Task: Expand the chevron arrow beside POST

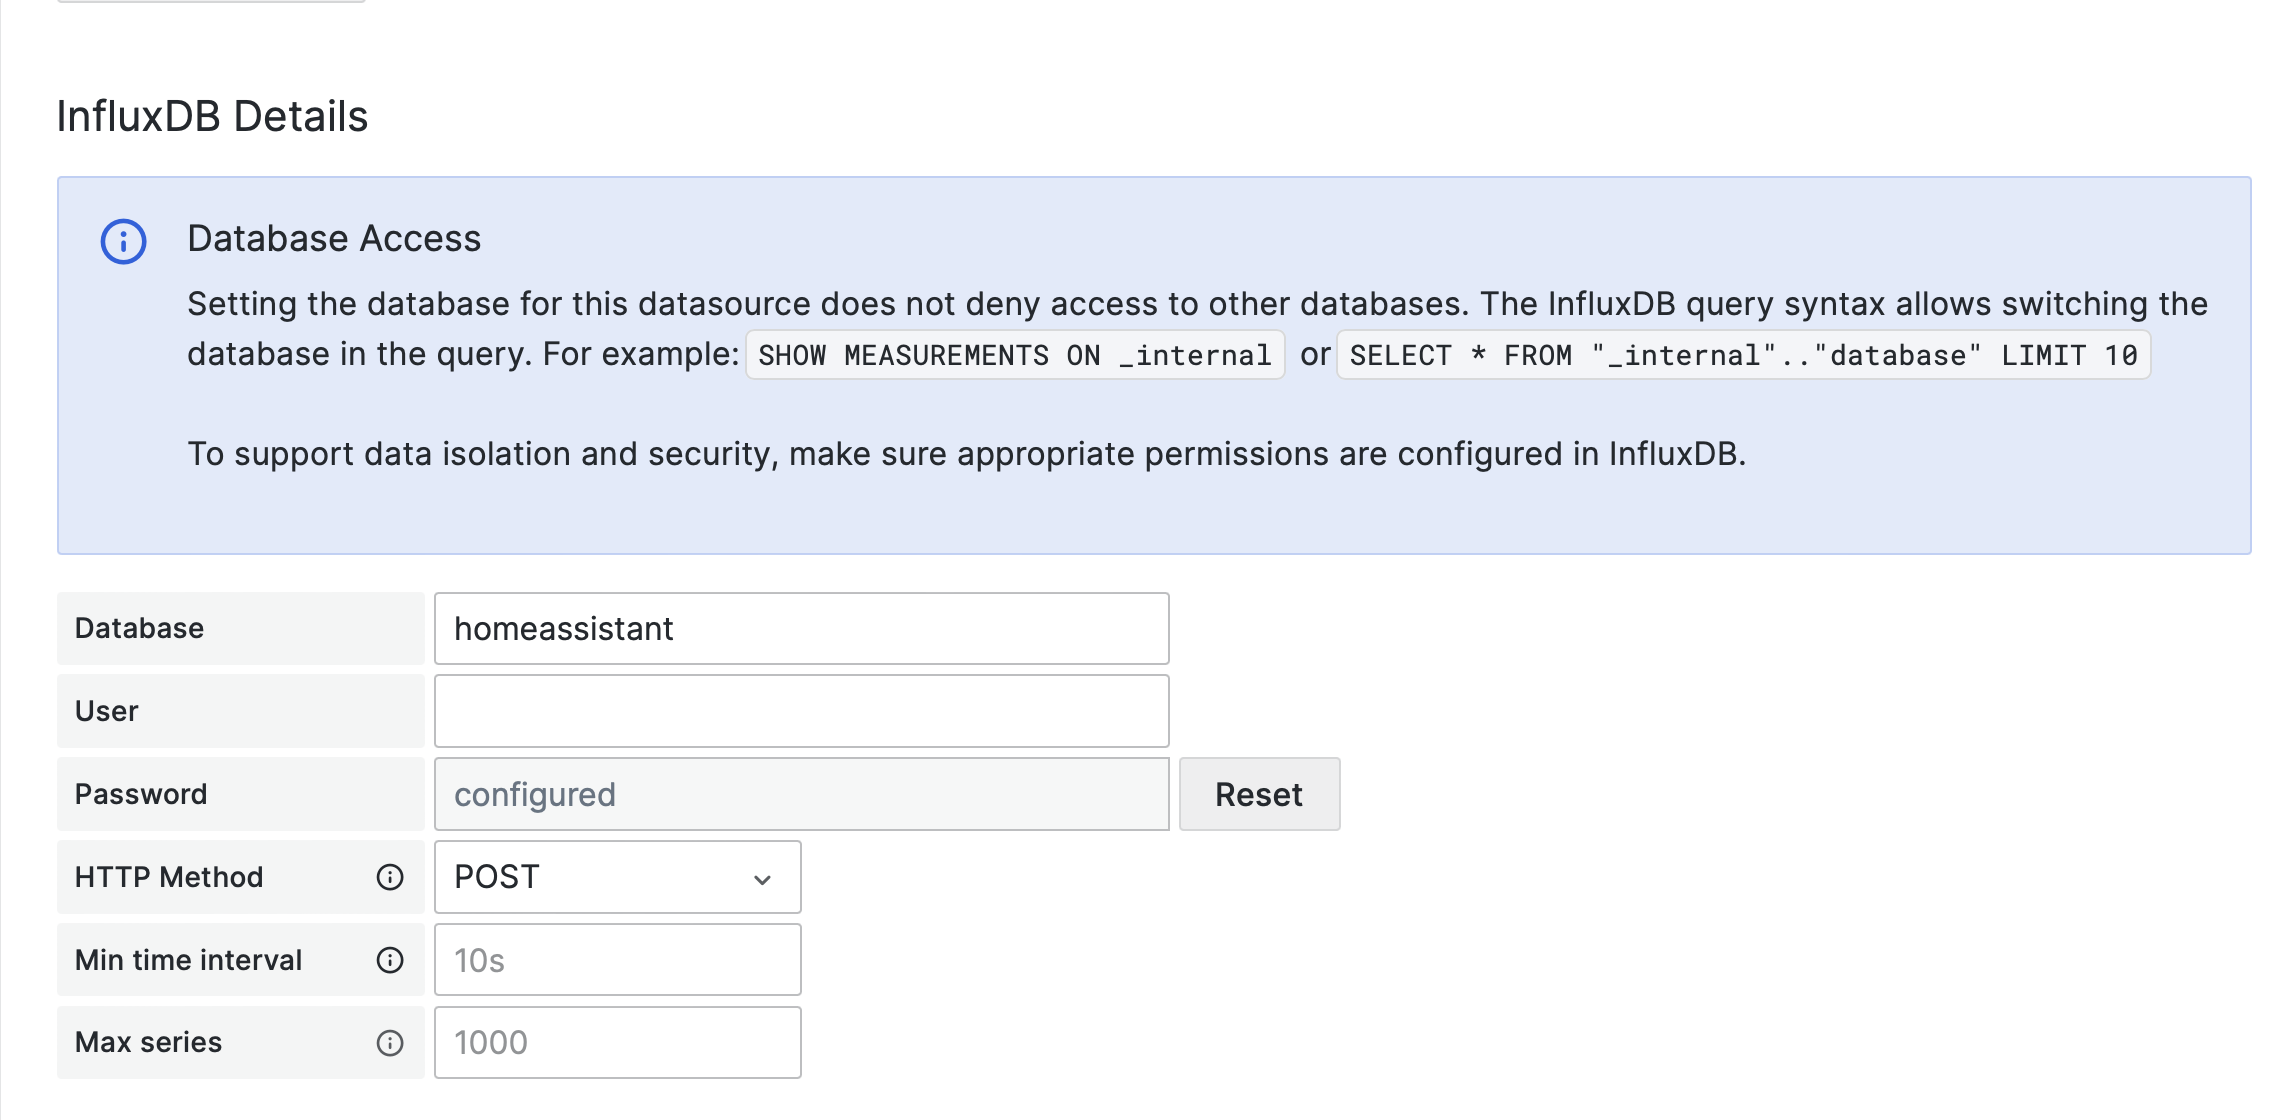Action: tap(762, 879)
